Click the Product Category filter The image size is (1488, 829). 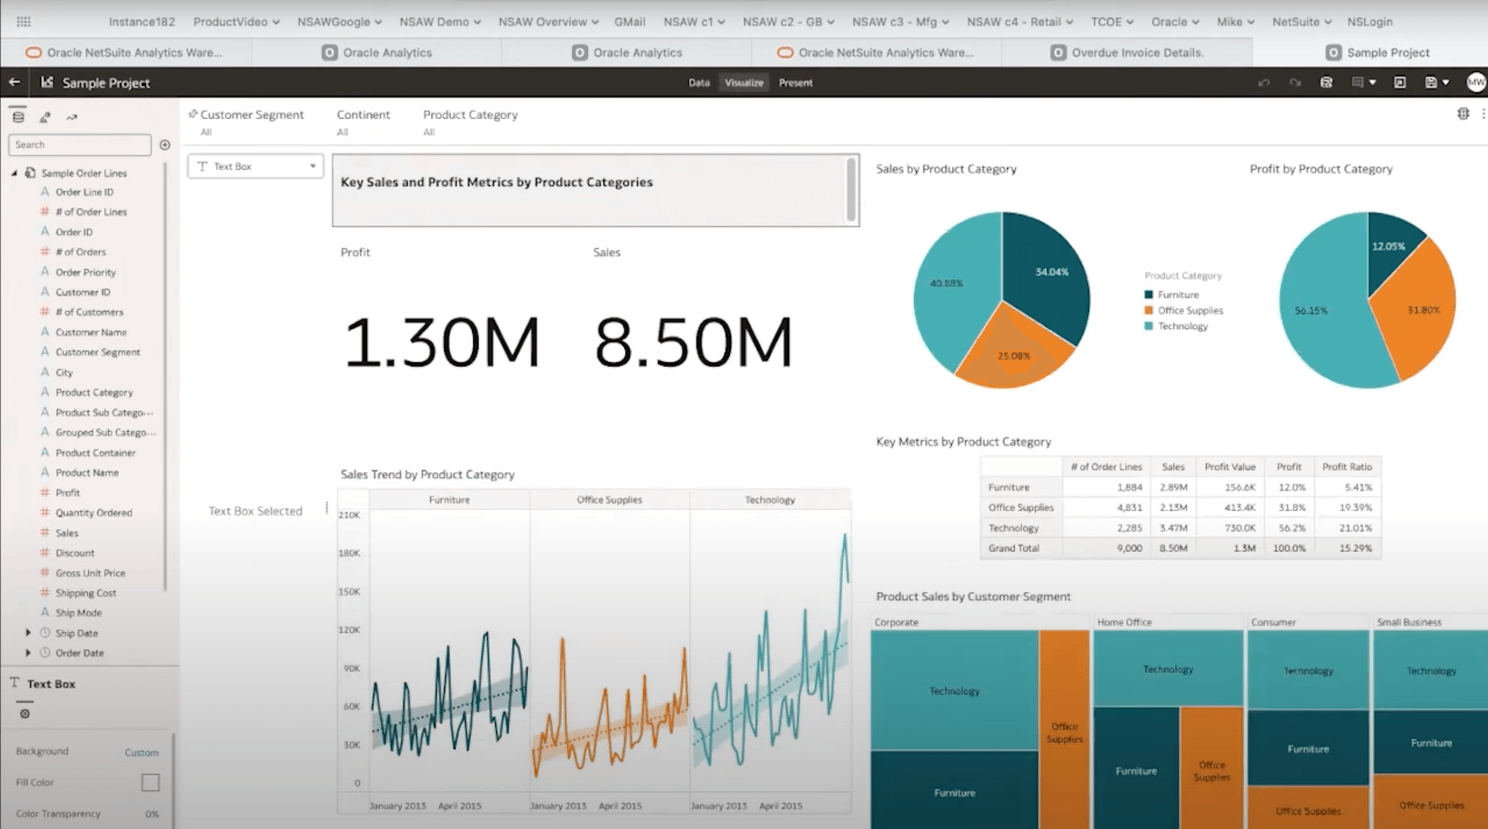[470, 115]
